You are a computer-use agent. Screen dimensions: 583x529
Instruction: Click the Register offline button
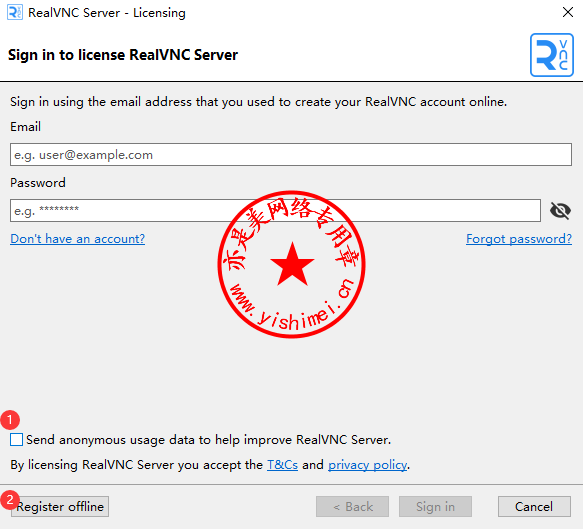tap(60, 506)
